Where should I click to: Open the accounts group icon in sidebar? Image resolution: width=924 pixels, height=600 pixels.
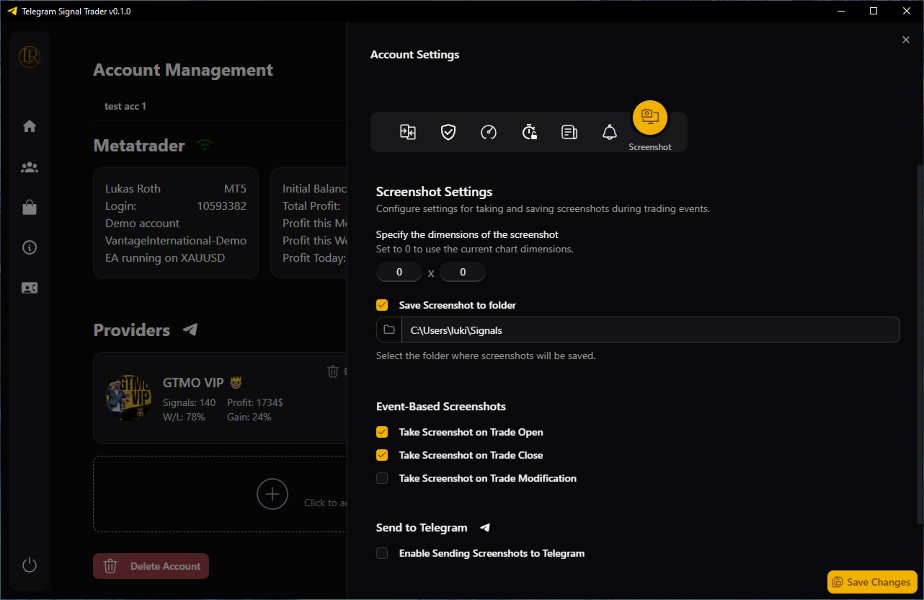click(x=29, y=167)
